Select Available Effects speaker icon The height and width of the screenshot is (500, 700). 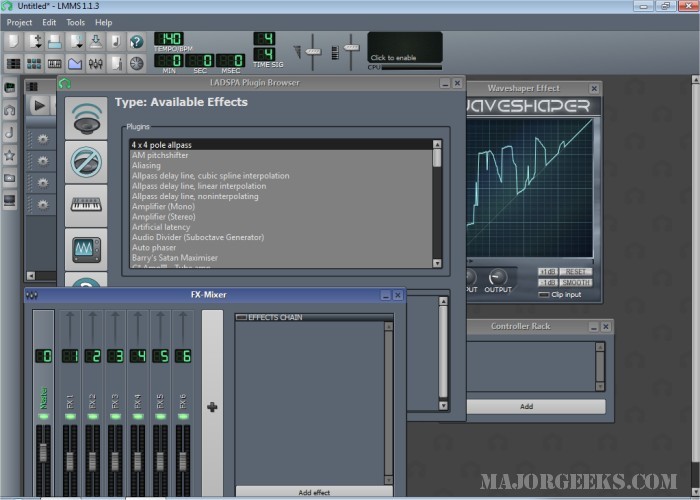tap(86, 118)
